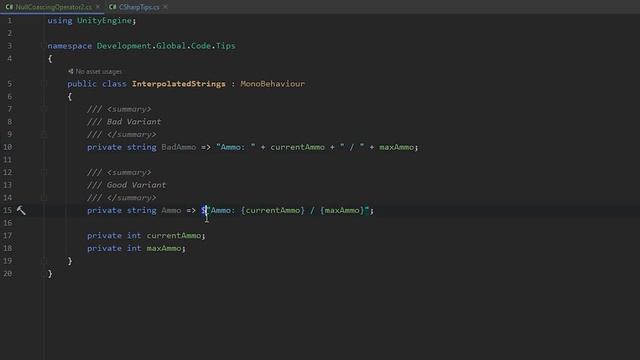
Task: Open the No asset usages code lens
Action: (x=98, y=71)
